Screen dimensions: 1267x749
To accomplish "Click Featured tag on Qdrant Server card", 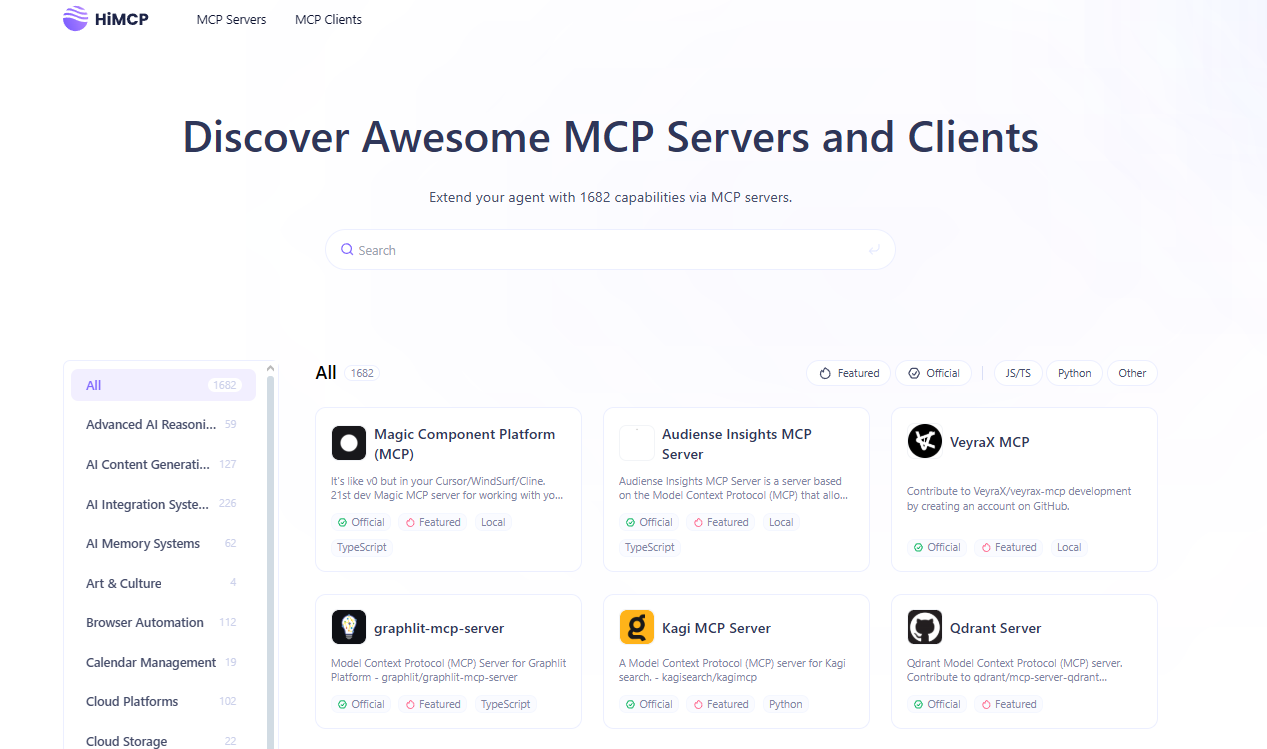I will pos(1009,704).
